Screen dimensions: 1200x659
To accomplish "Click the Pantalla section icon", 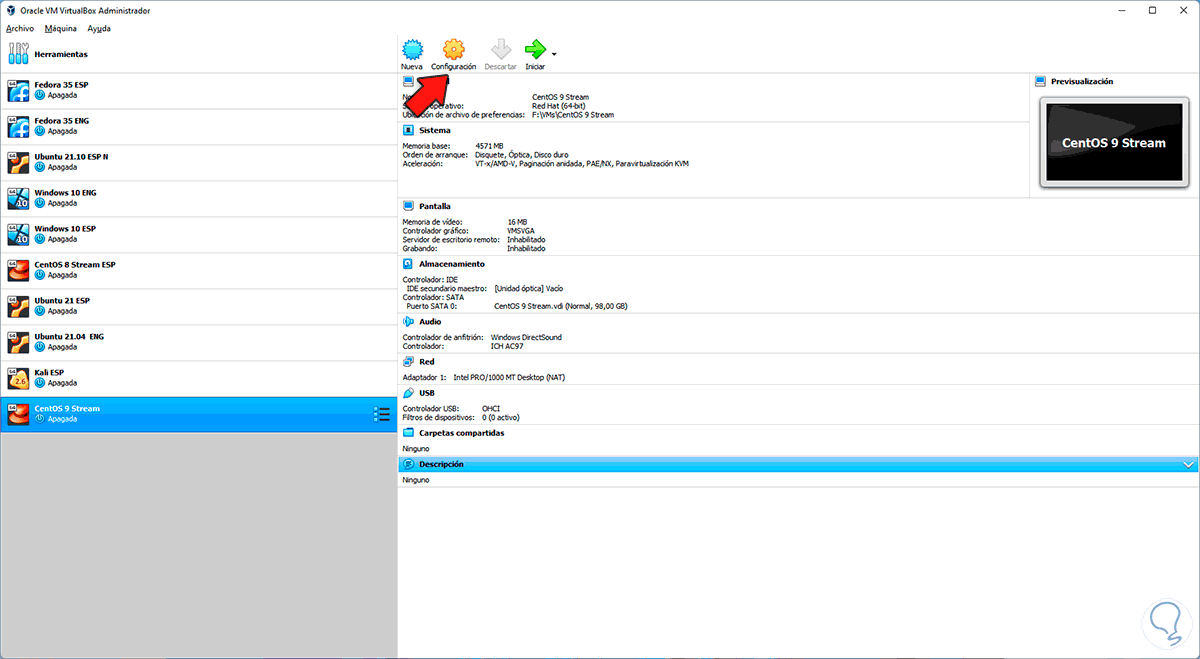I will pos(409,206).
